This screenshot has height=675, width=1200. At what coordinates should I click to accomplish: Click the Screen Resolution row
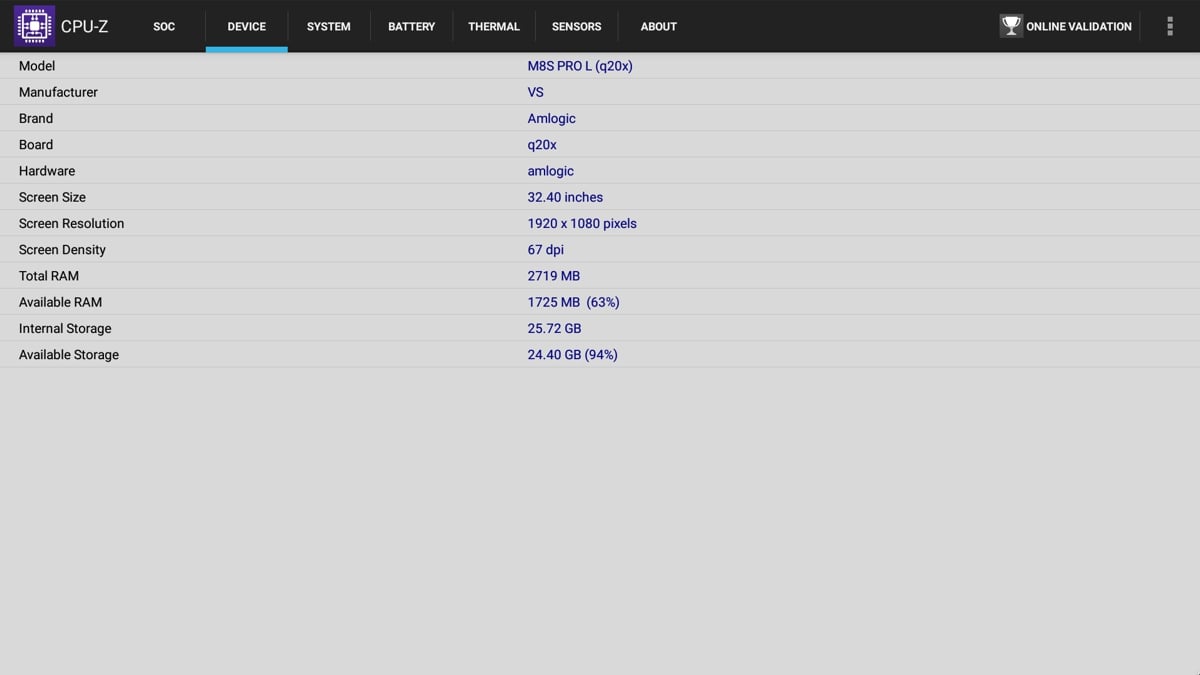pos(582,223)
